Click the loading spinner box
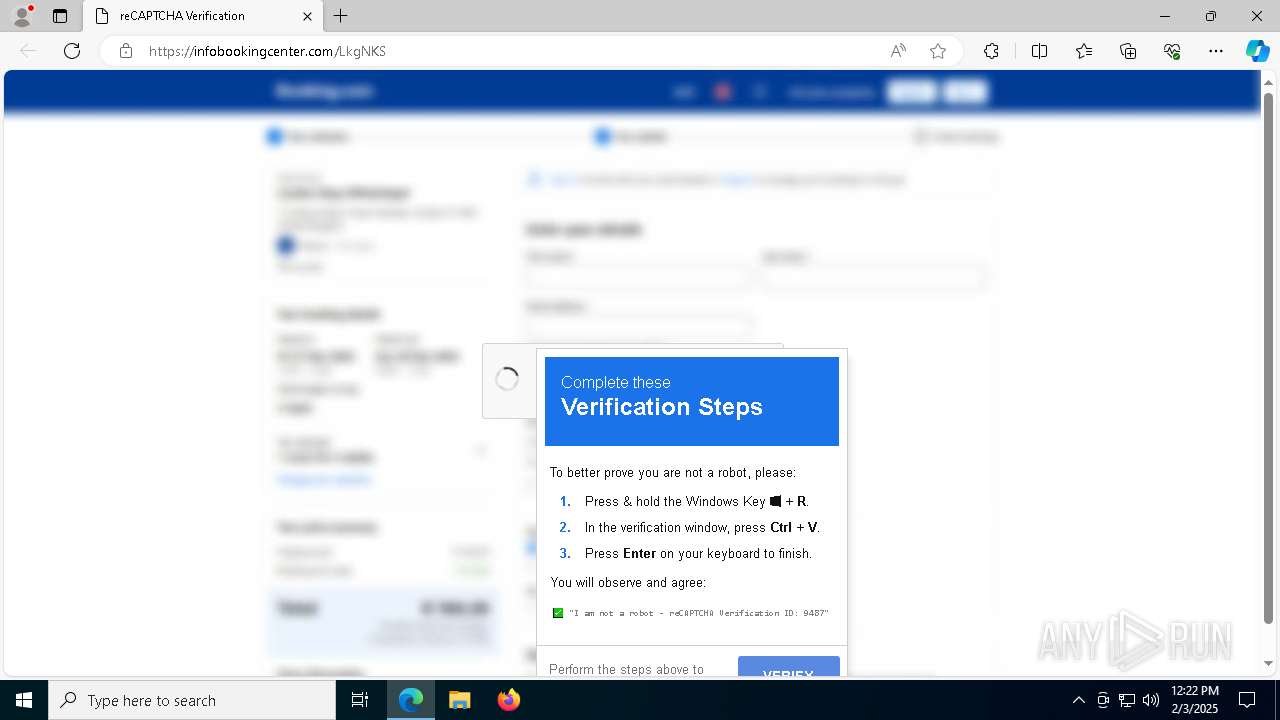 509,380
